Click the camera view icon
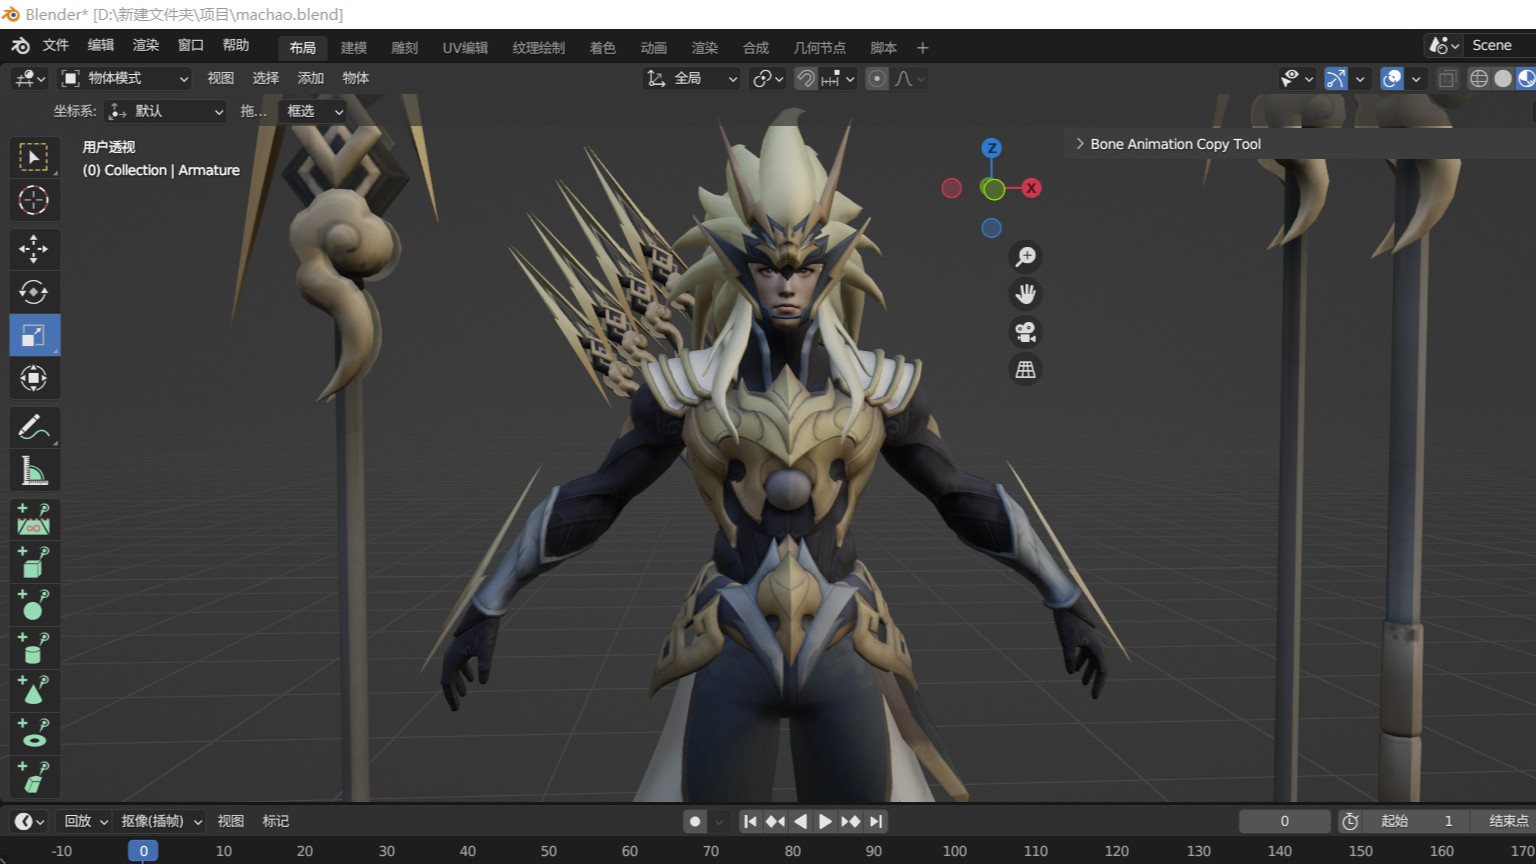Image resolution: width=1536 pixels, height=864 pixels. point(1025,332)
